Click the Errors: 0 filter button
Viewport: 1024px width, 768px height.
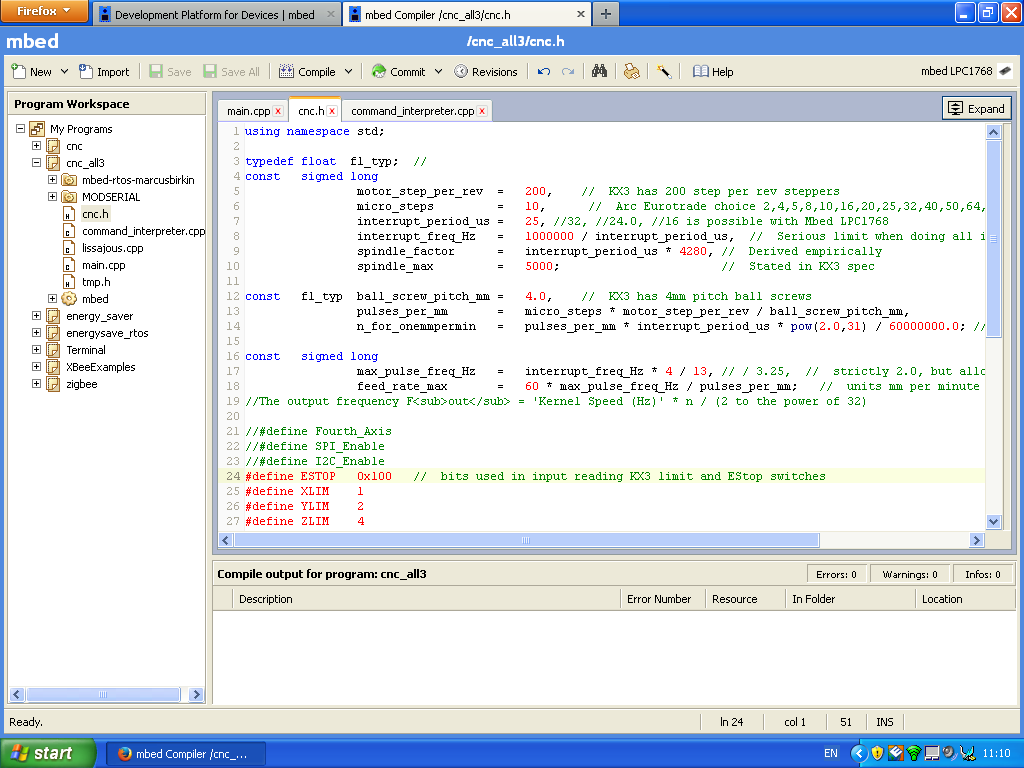tap(836, 574)
